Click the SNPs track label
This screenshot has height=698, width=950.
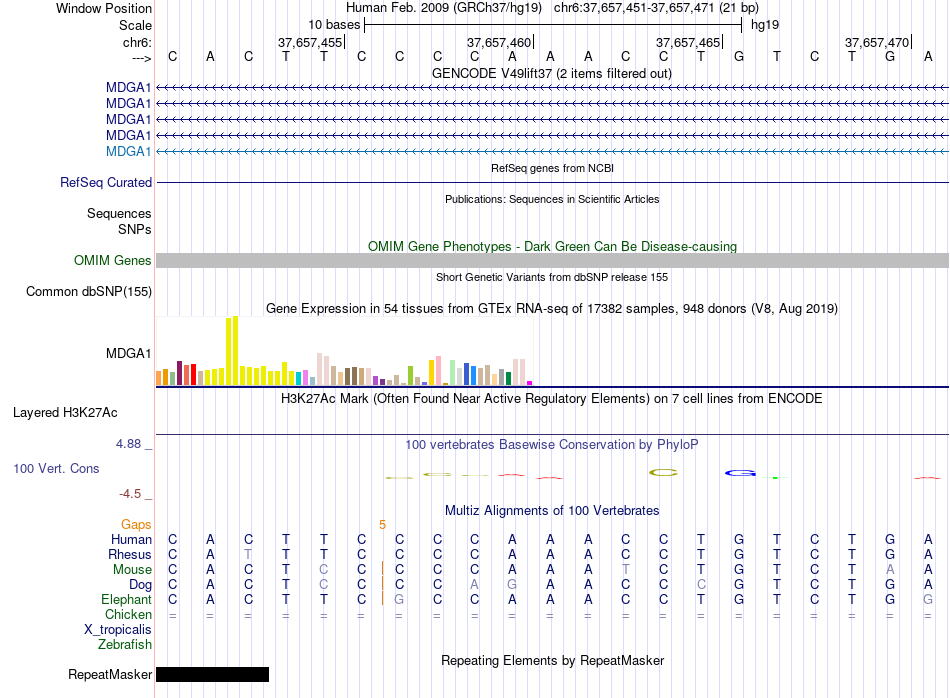pyautogui.click(x=135, y=229)
